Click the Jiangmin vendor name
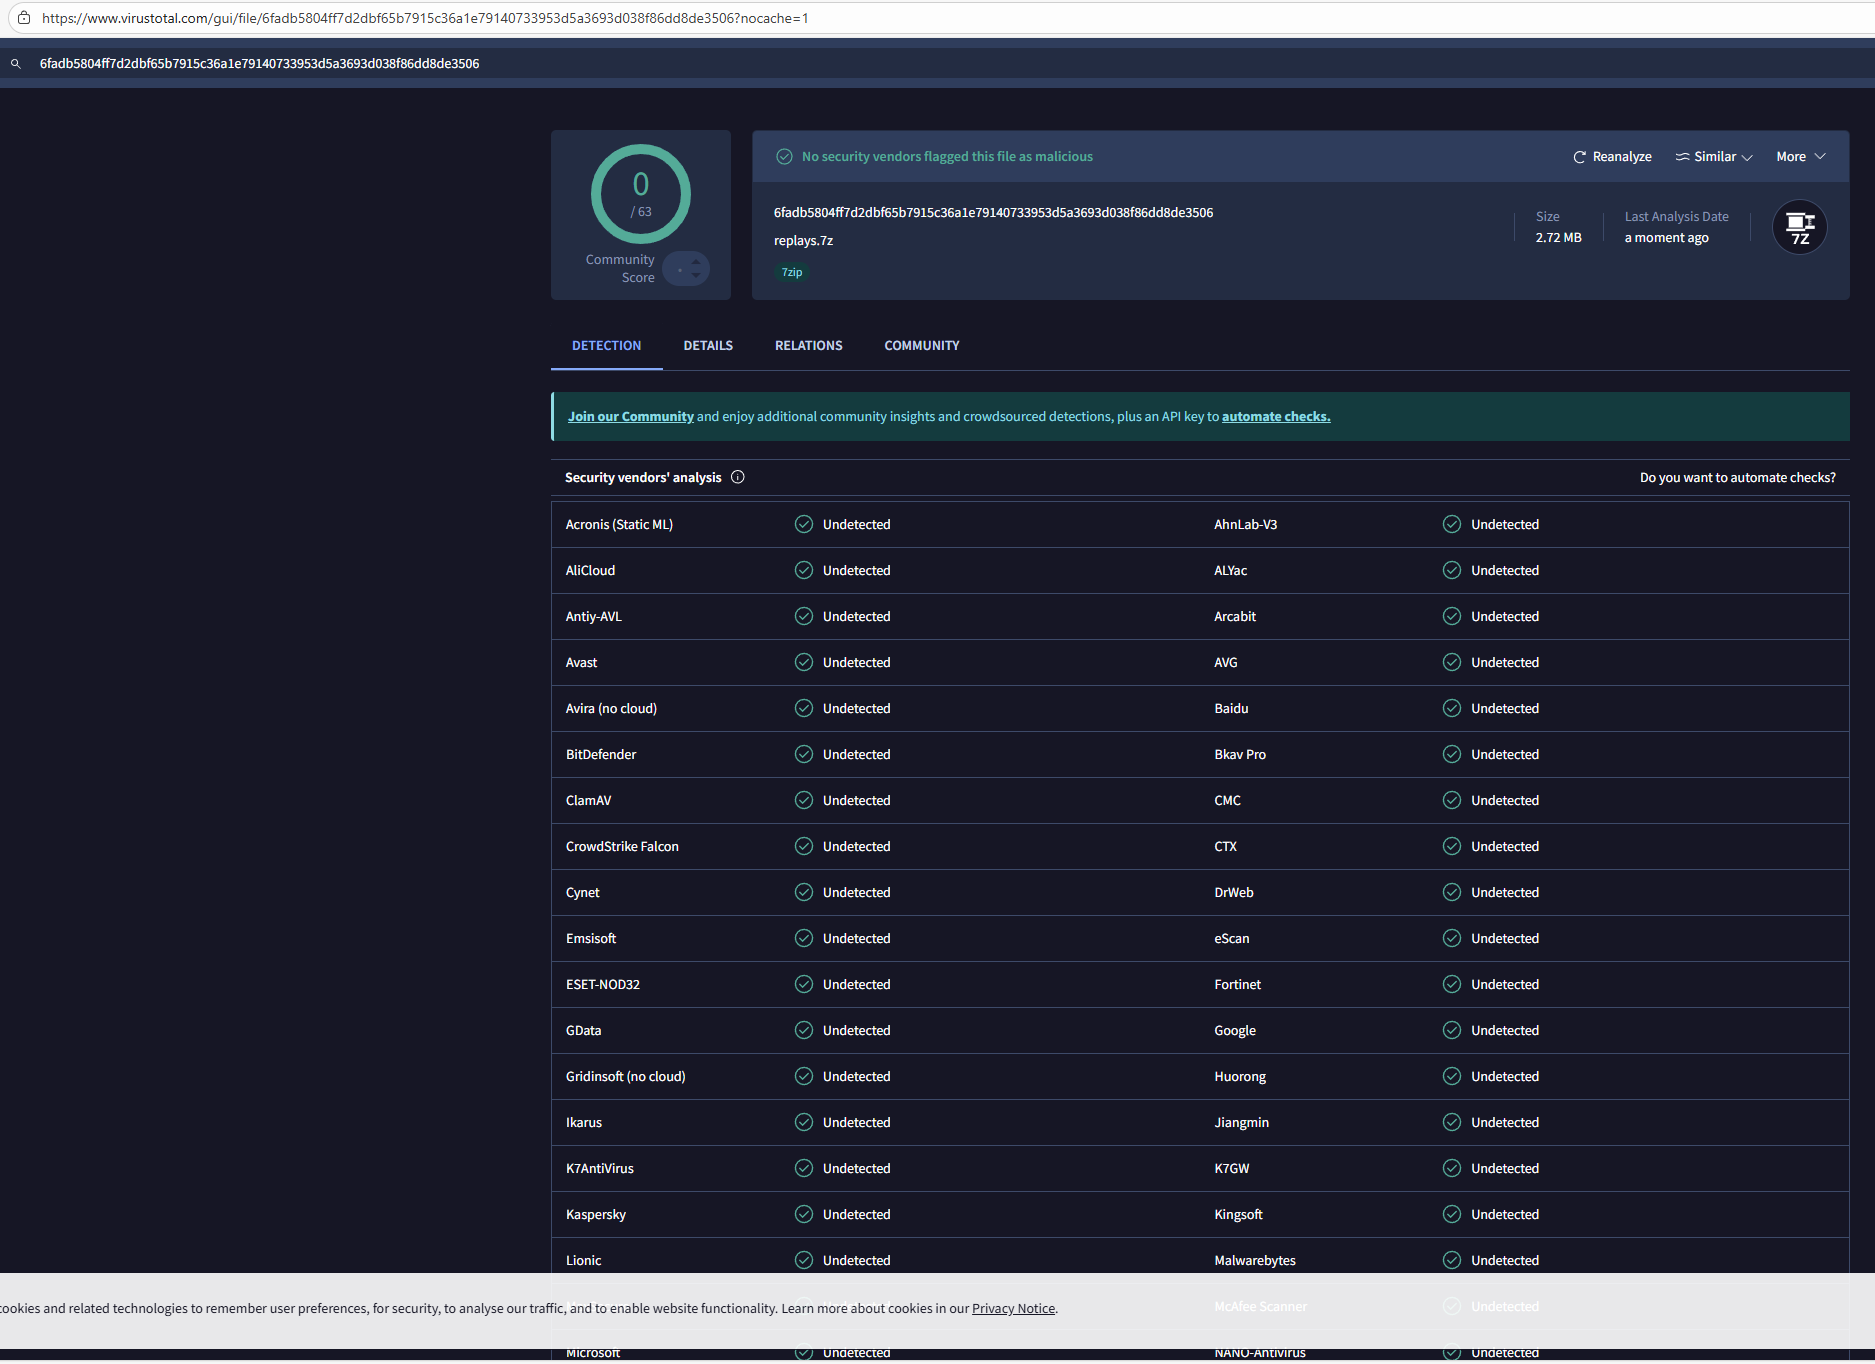Image resolution: width=1875 pixels, height=1364 pixels. coord(1242,1123)
